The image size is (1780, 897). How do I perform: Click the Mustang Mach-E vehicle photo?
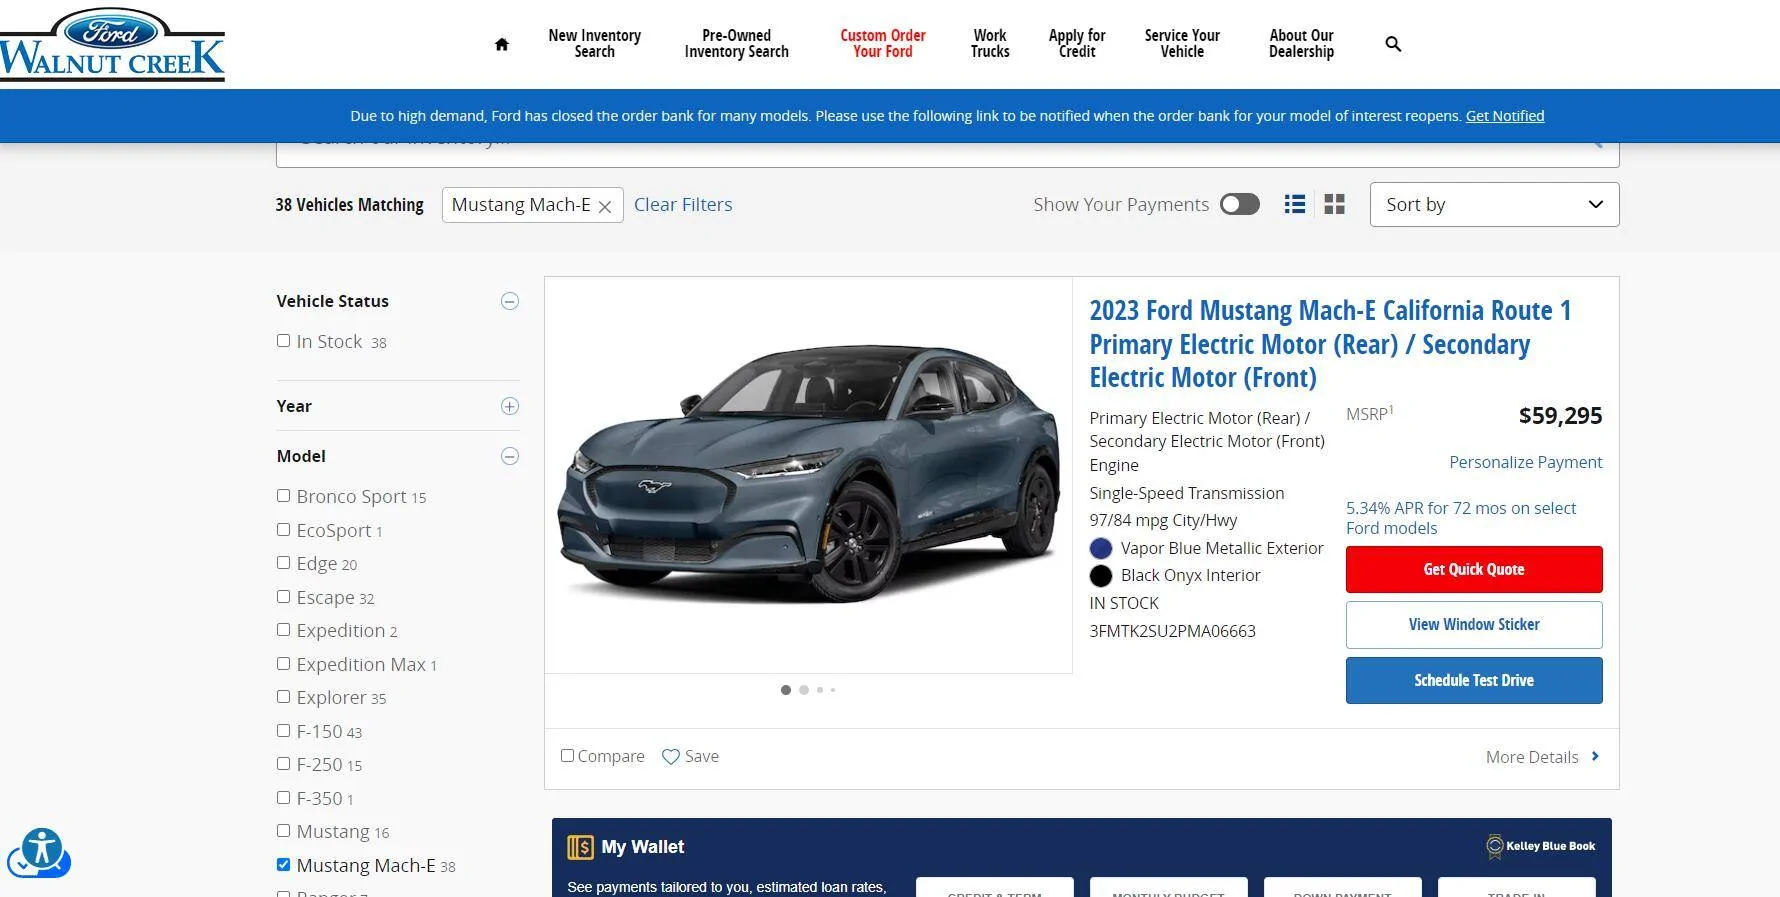pyautogui.click(x=808, y=475)
